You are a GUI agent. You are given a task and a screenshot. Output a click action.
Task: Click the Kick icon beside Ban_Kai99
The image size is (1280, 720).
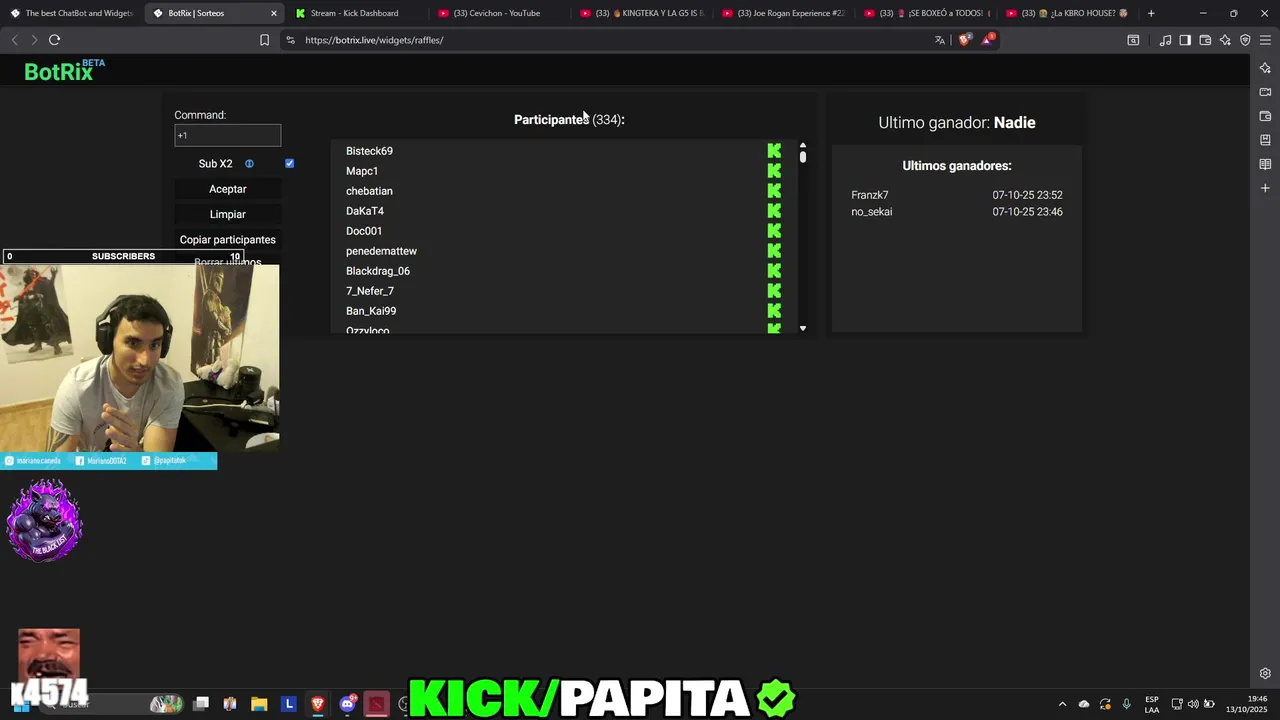[x=774, y=311]
